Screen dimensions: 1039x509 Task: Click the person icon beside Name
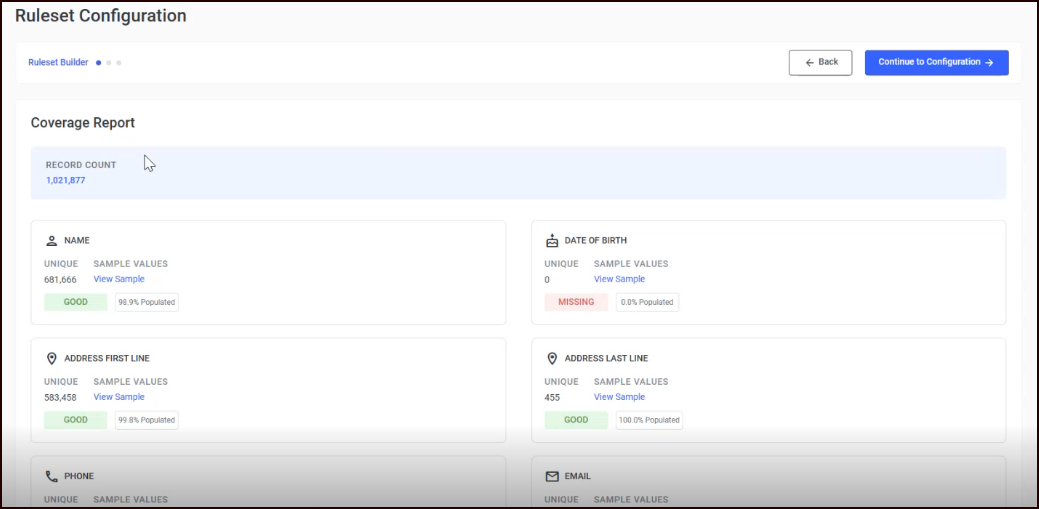[x=52, y=241]
